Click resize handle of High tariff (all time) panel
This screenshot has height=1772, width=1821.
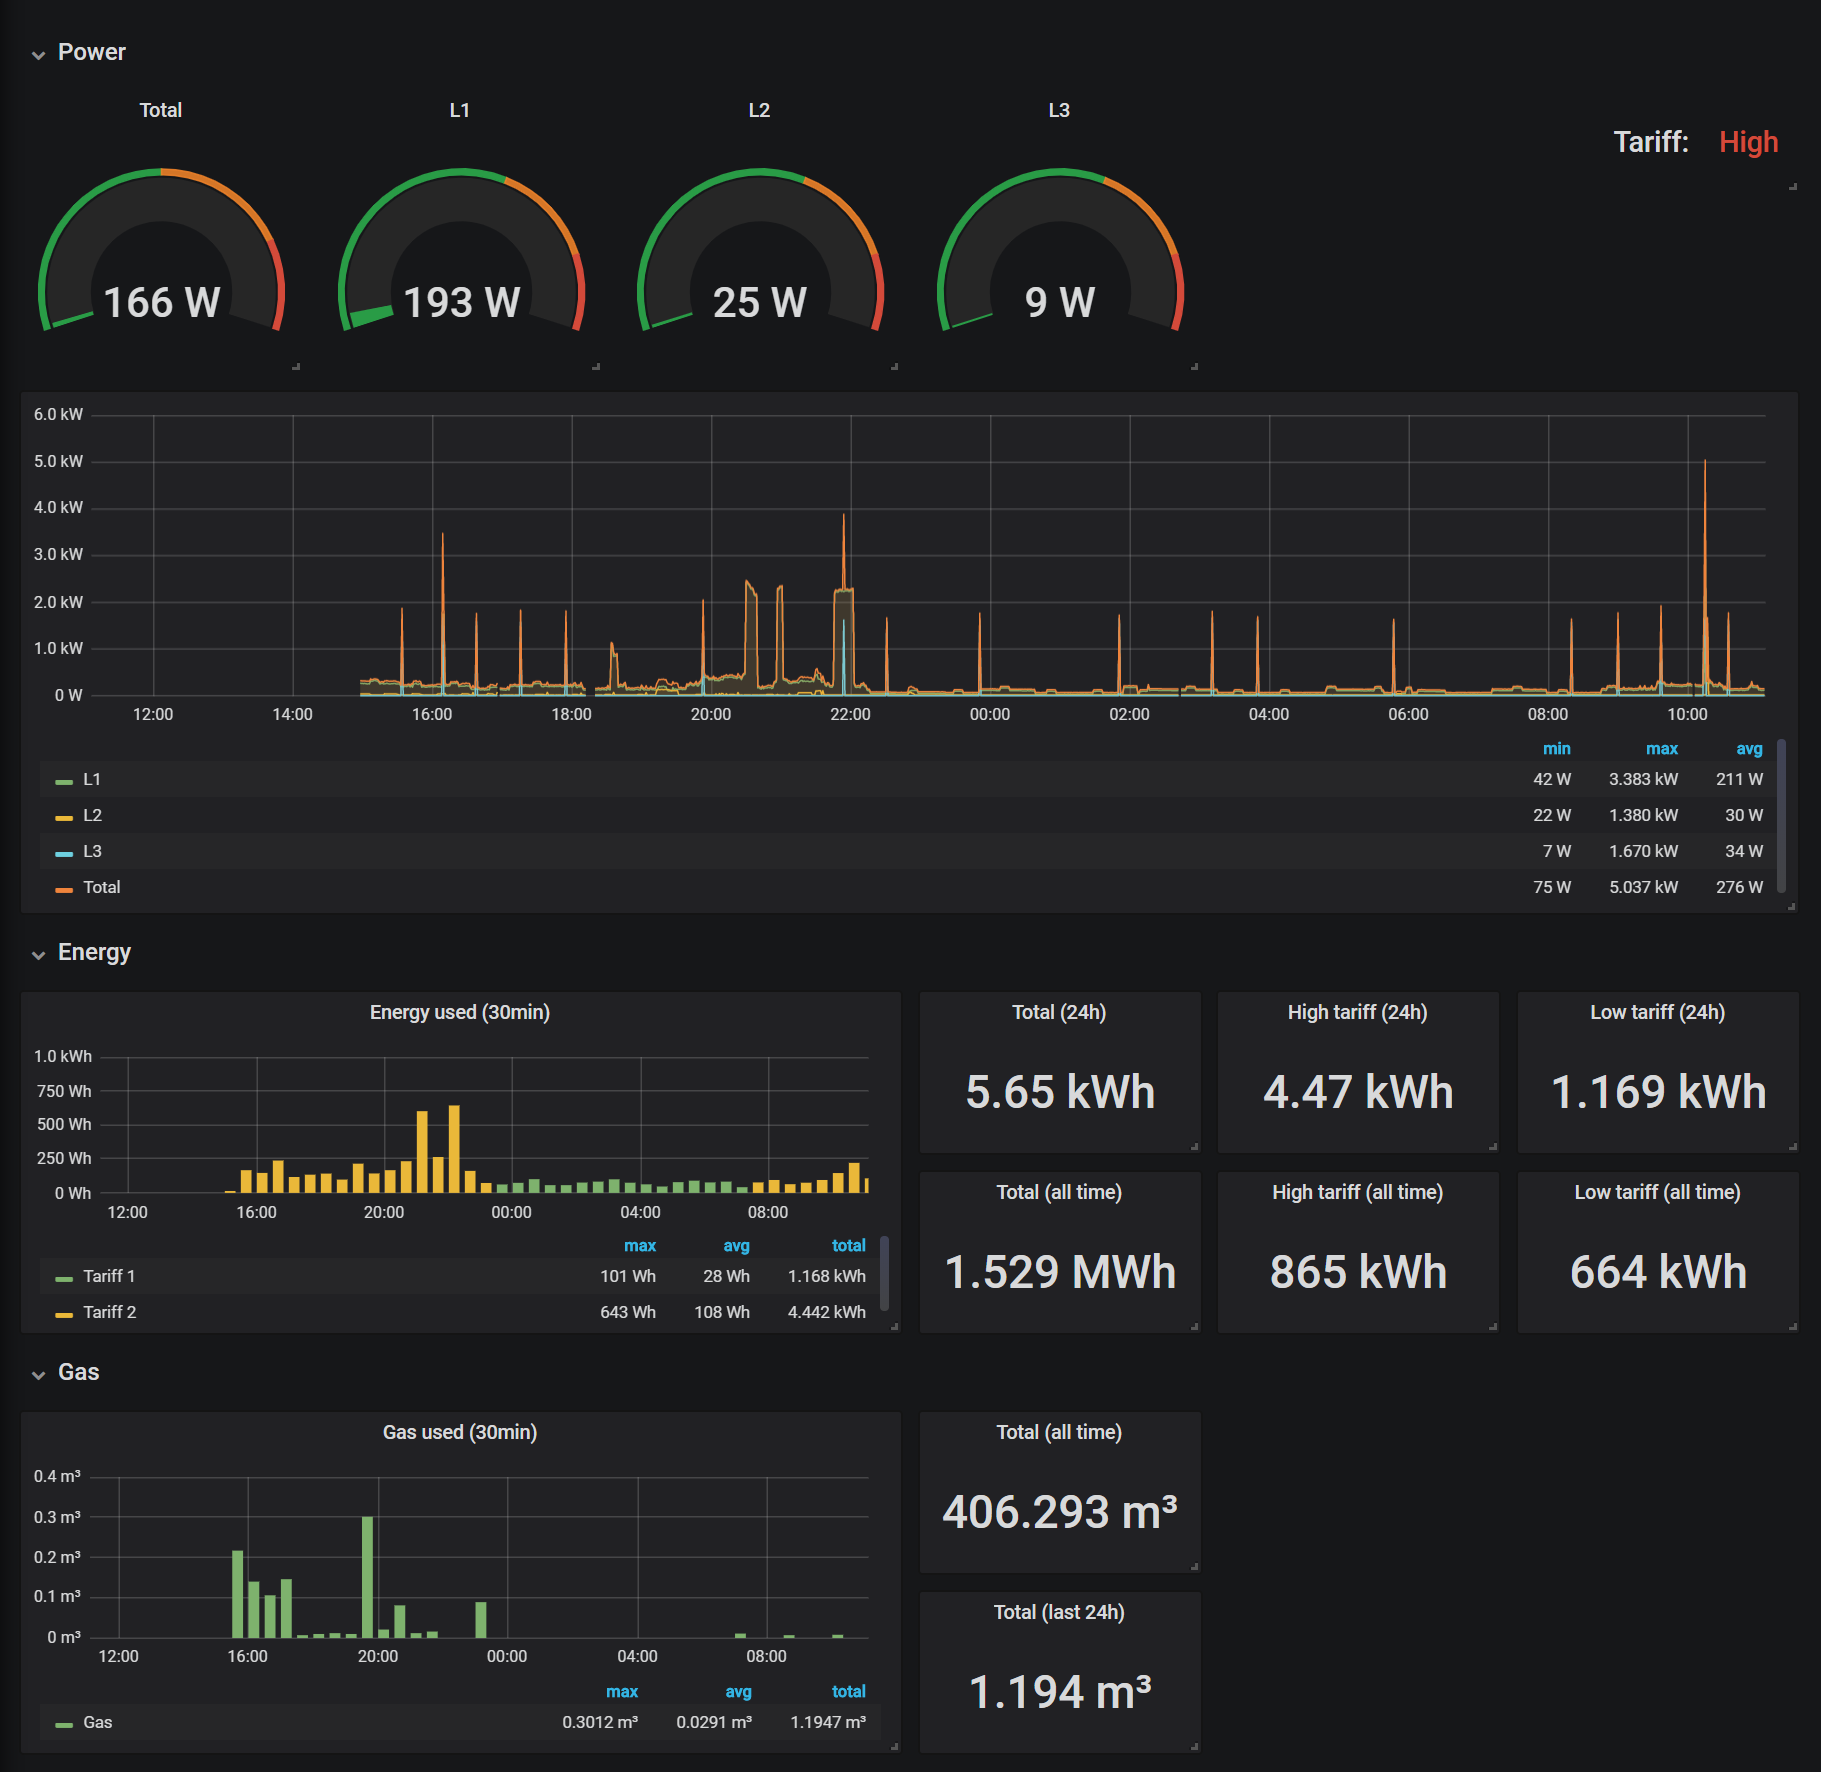[x=1493, y=1327]
